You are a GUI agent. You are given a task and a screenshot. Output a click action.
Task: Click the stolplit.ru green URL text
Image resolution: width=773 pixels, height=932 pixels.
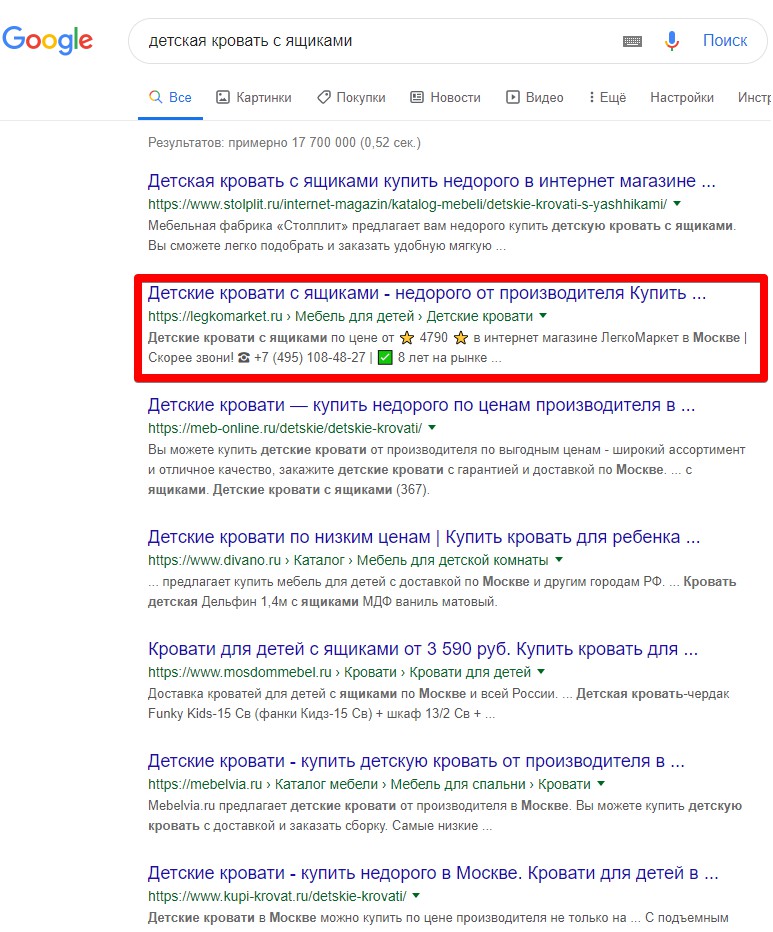tap(407, 204)
